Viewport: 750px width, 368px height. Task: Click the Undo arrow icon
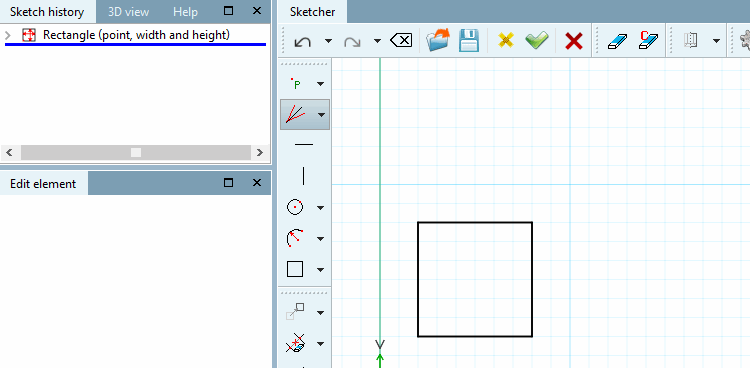tap(302, 41)
